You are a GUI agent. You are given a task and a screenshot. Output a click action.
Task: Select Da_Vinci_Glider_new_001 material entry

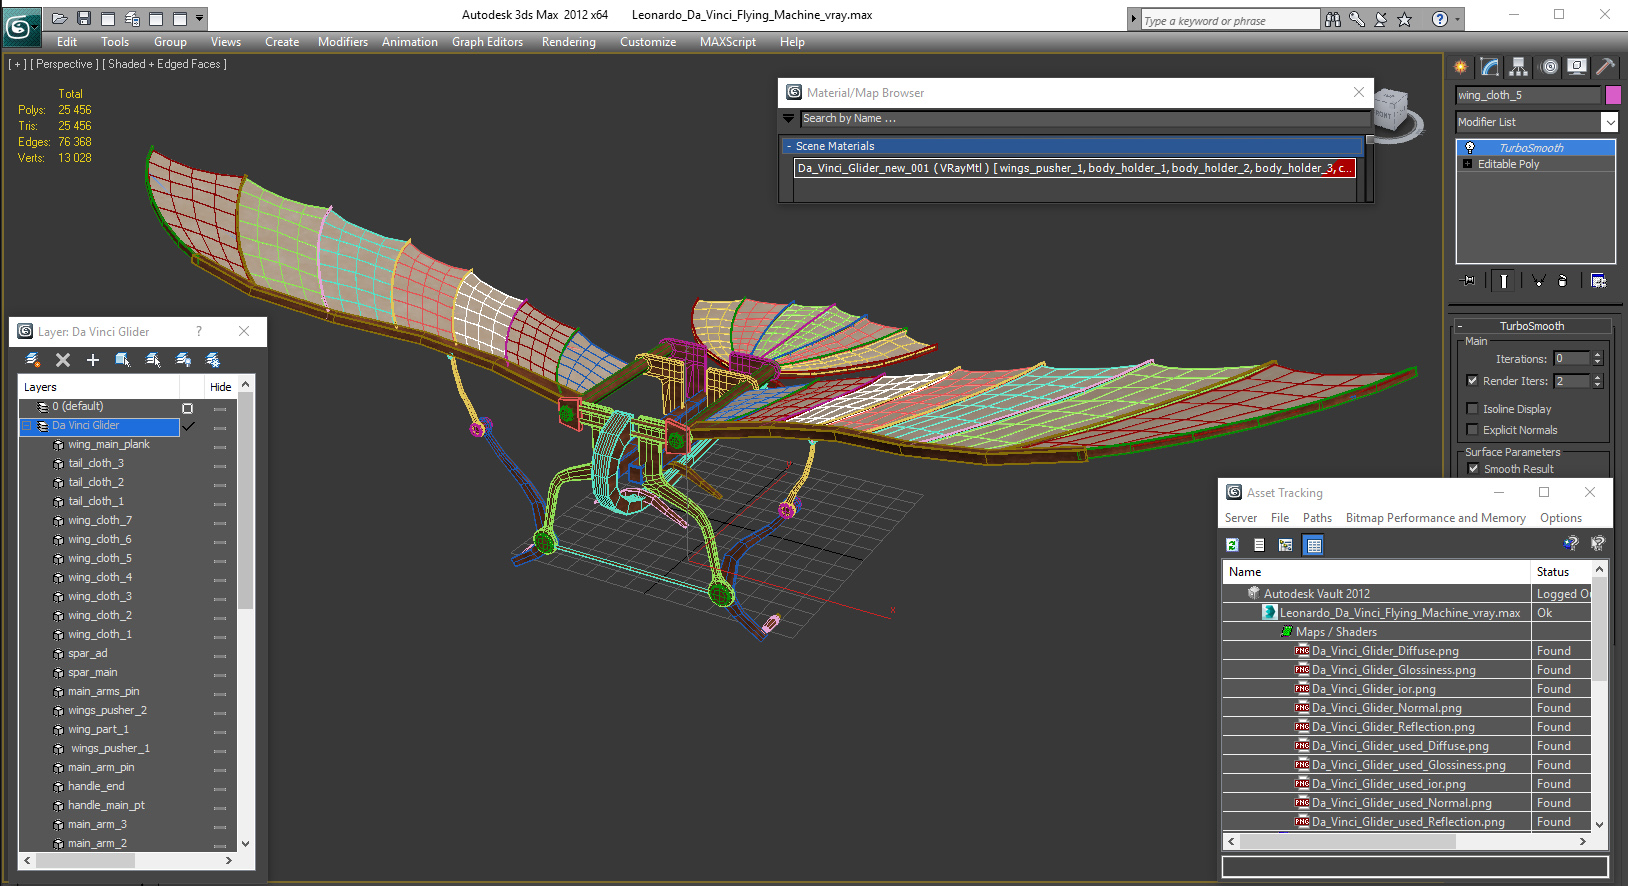[1075, 168]
